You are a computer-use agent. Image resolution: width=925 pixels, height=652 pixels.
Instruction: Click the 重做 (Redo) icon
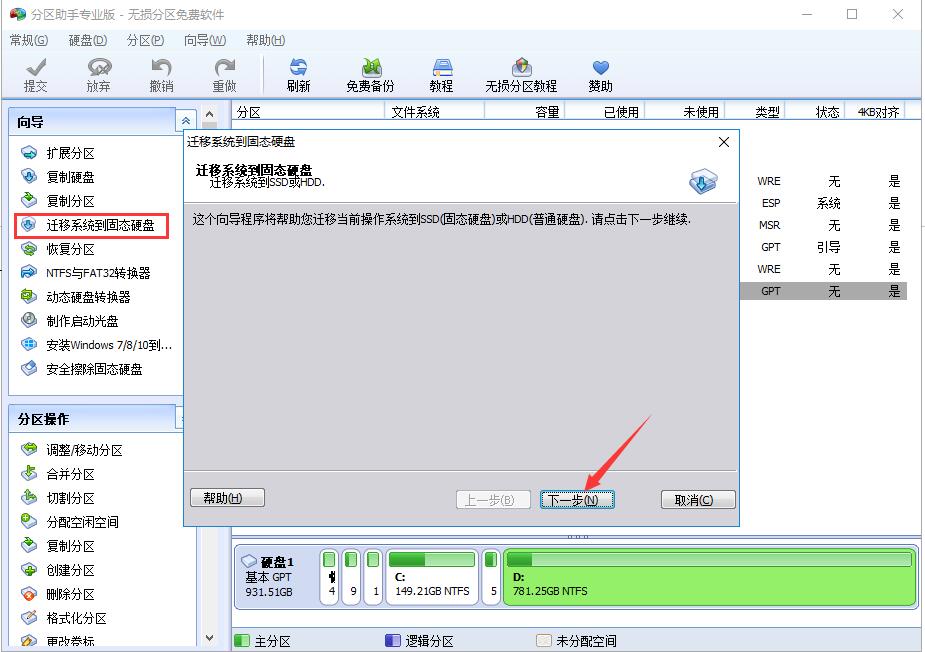coord(224,73)
